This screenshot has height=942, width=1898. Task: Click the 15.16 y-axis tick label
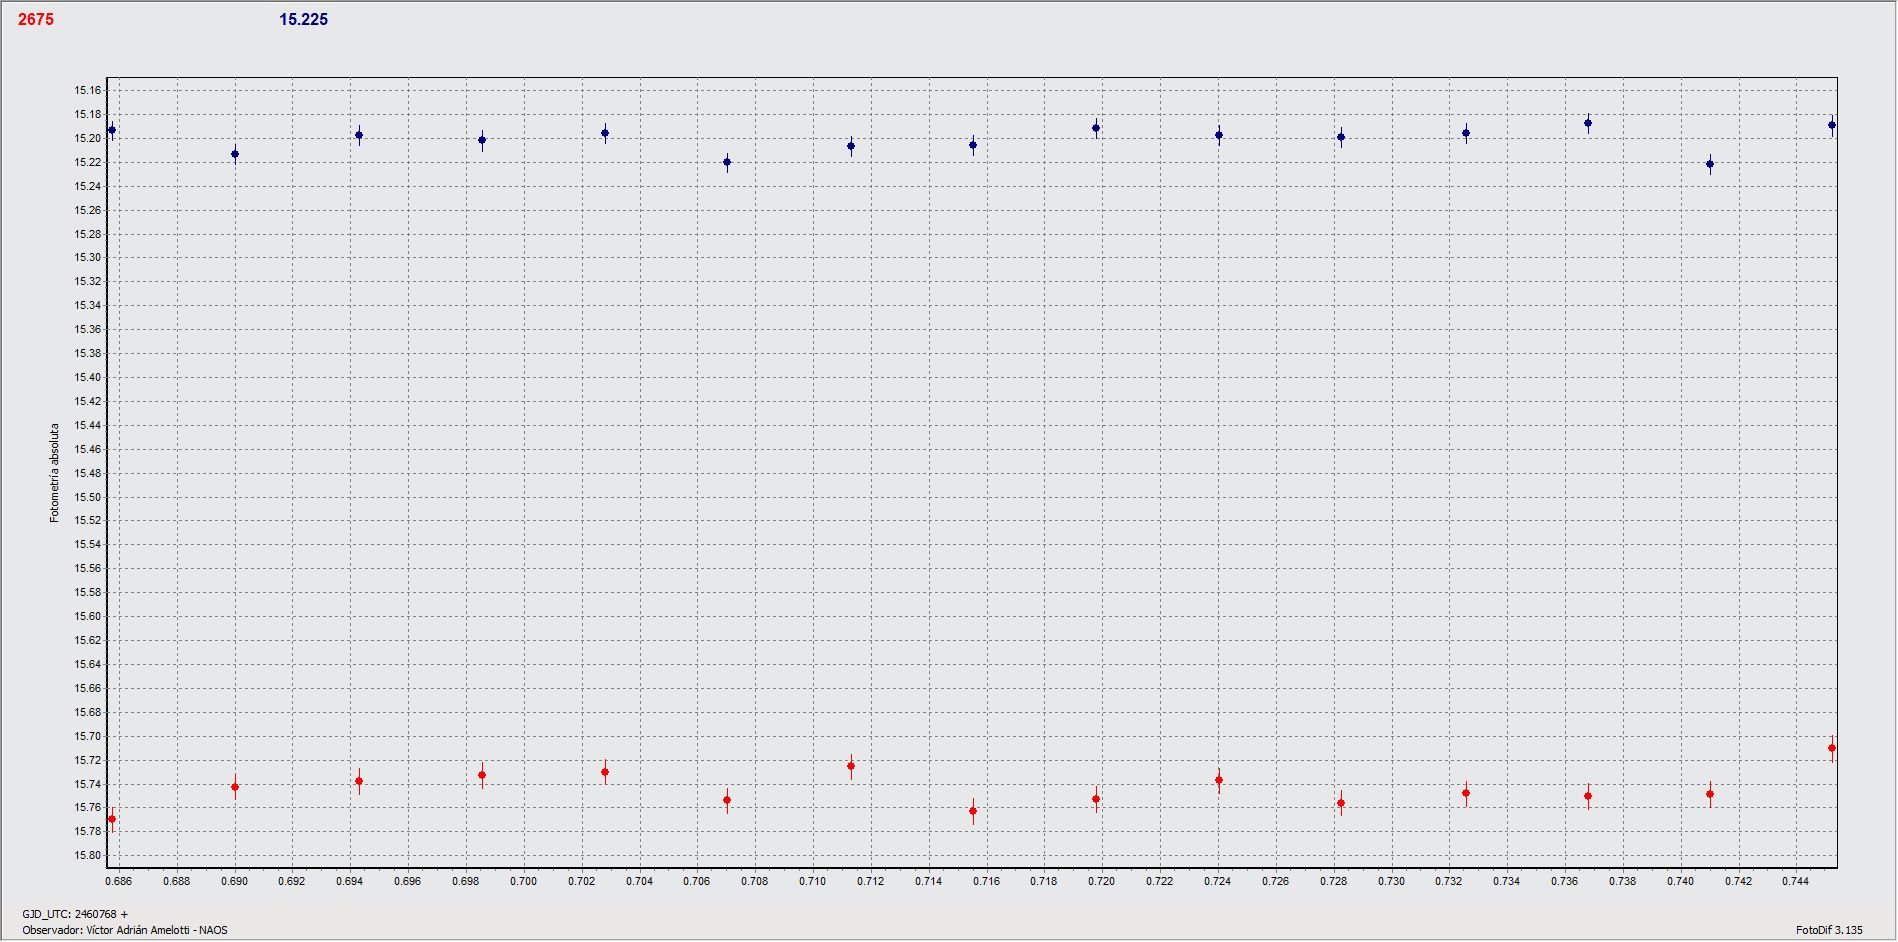tap(88, 90)
